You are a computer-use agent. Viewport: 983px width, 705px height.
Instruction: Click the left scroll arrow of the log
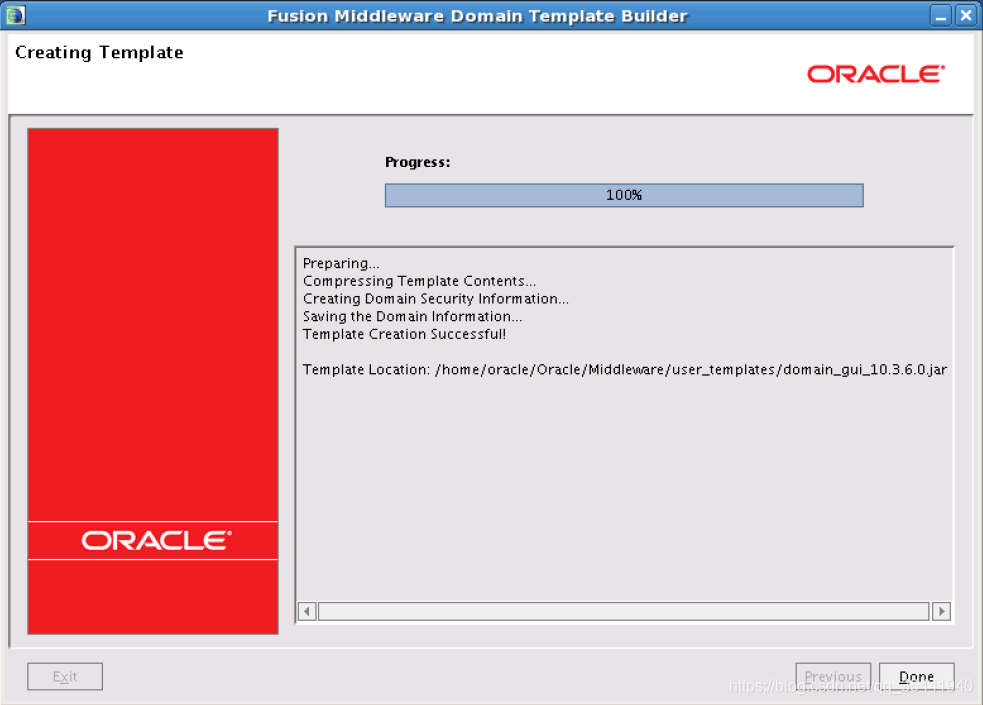[307, 611]
